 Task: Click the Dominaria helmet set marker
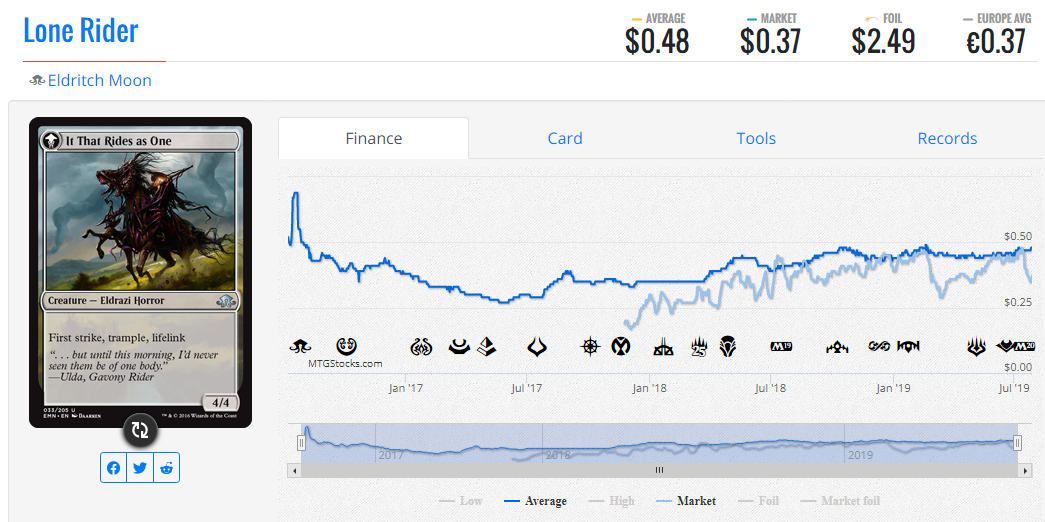[727, 346]
